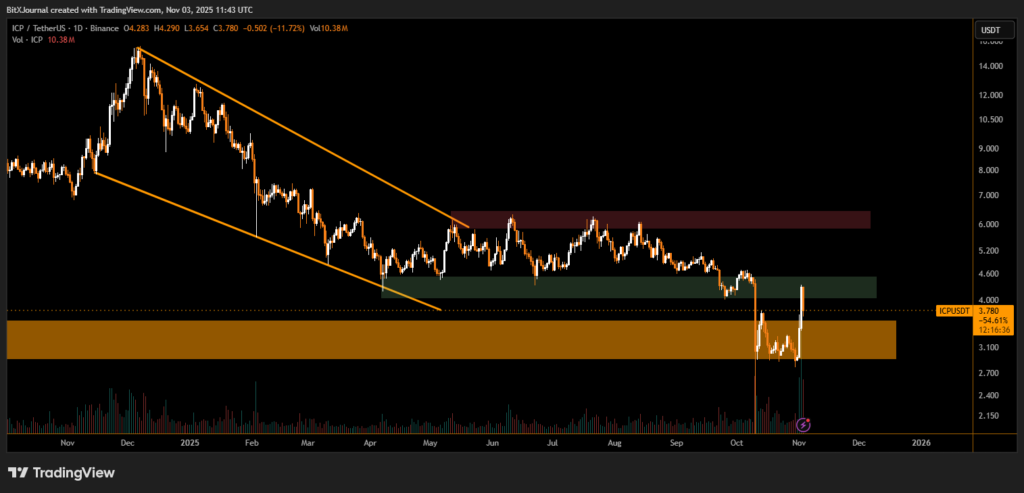Click the 2026 label on time axis
Screen dimensions: 1024x493
click(x=921, y=441)
